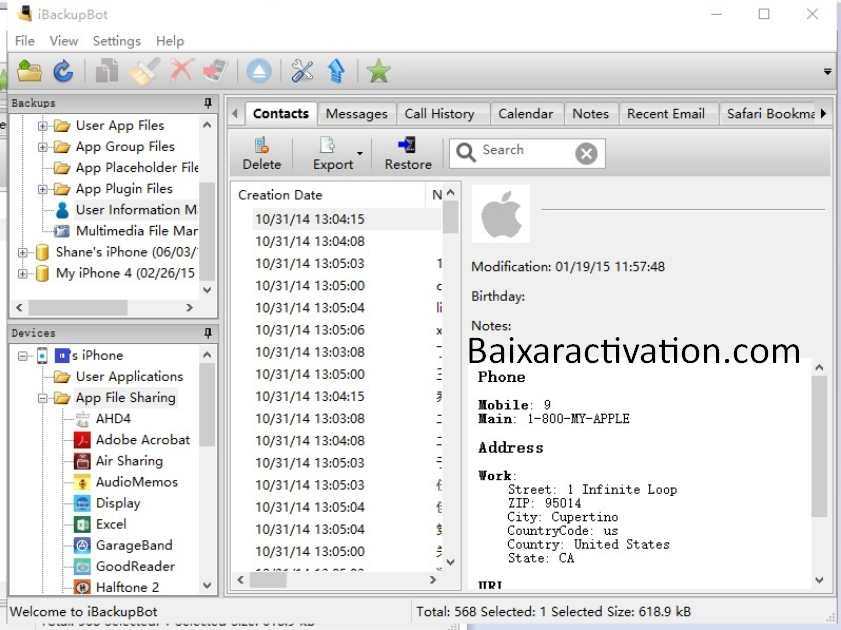The image size is (841, 630).
Task: Open the GoodReader app icon
Action: pyautogui.click(x=82, y=567)
